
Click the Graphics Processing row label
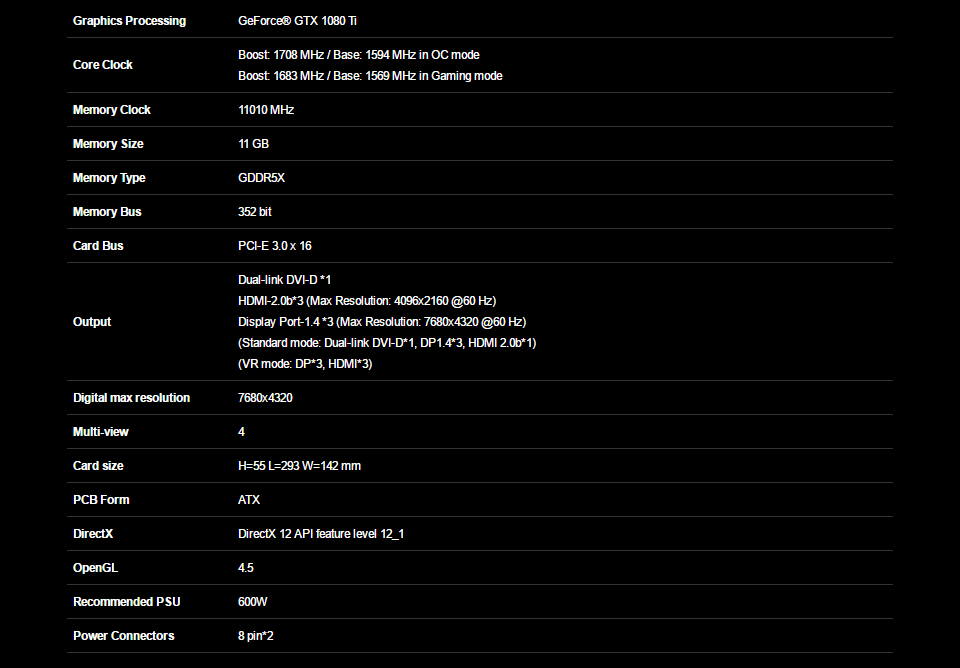coord(129,21)
